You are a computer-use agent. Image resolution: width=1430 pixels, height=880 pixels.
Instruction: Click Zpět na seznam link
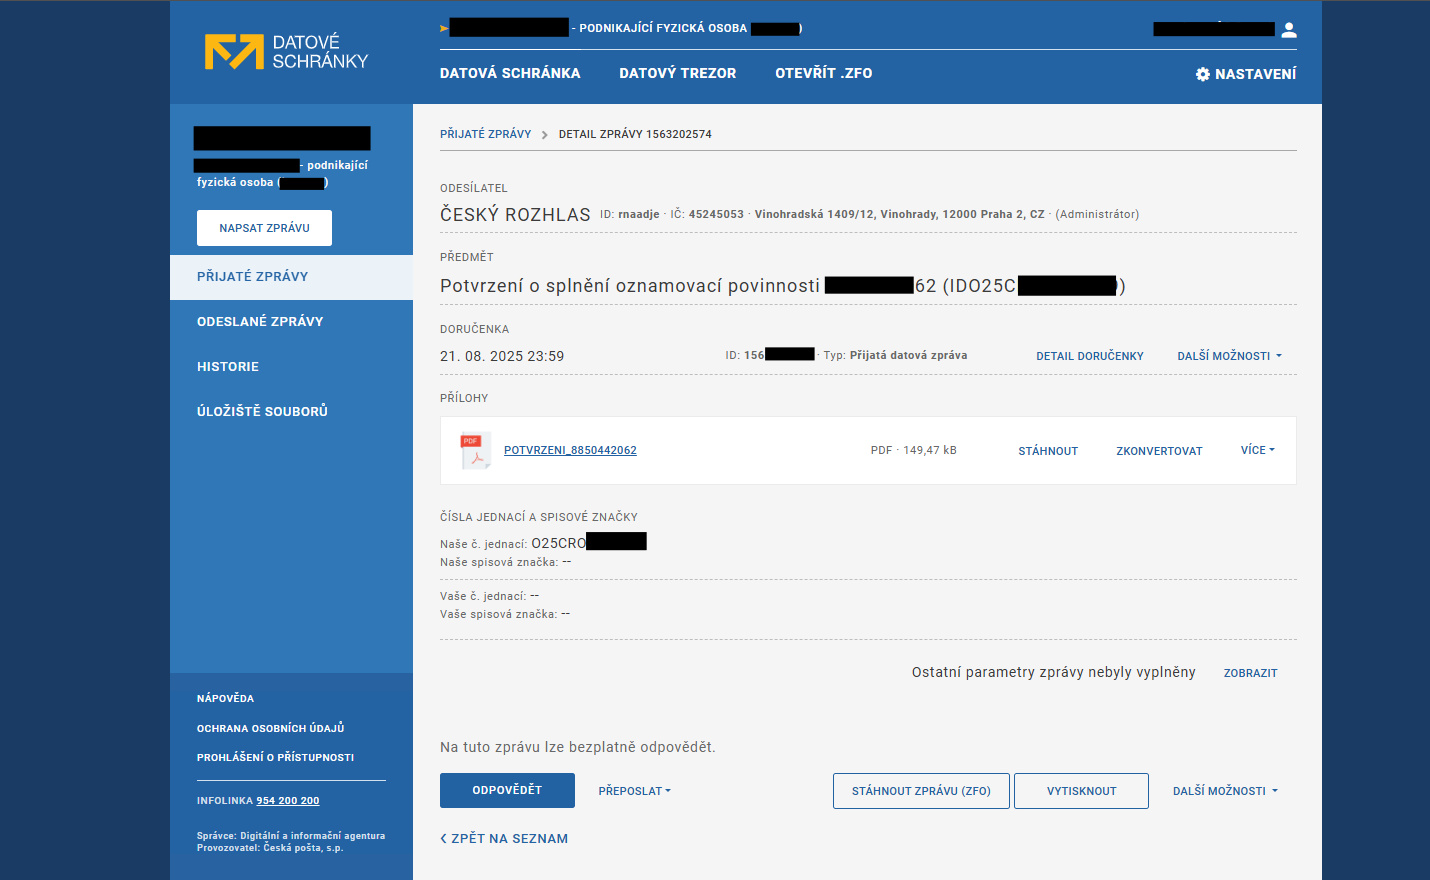click(504, 839)
